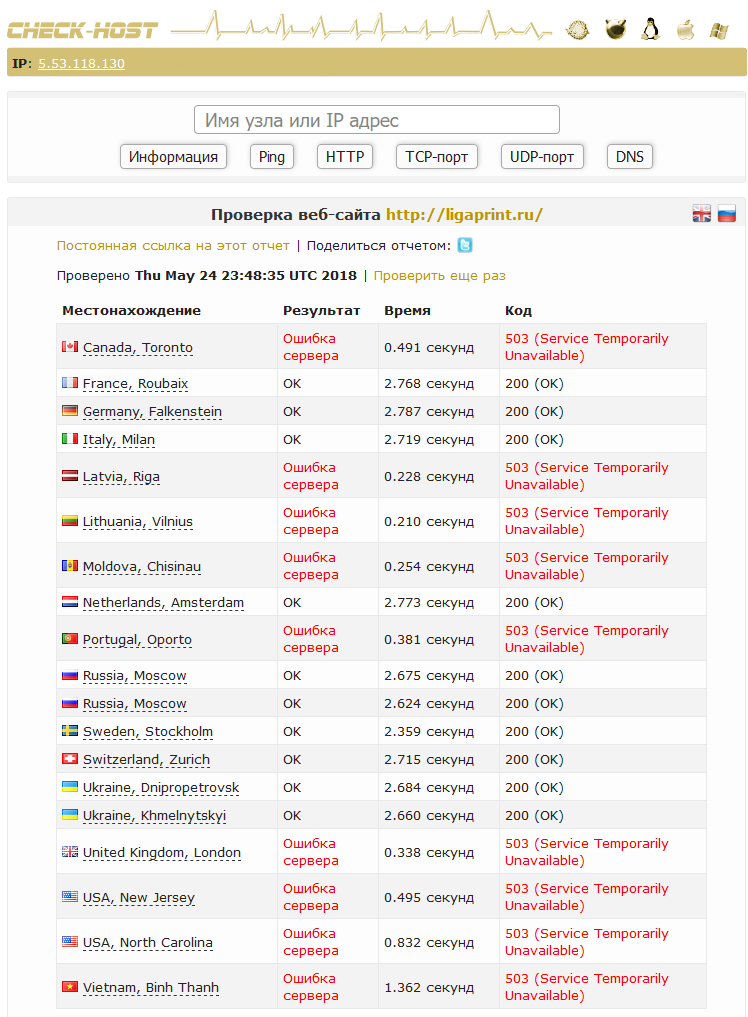Click the Apple logo icon
The height and width of the screenshot is (1017, 748).
(685, 29)
